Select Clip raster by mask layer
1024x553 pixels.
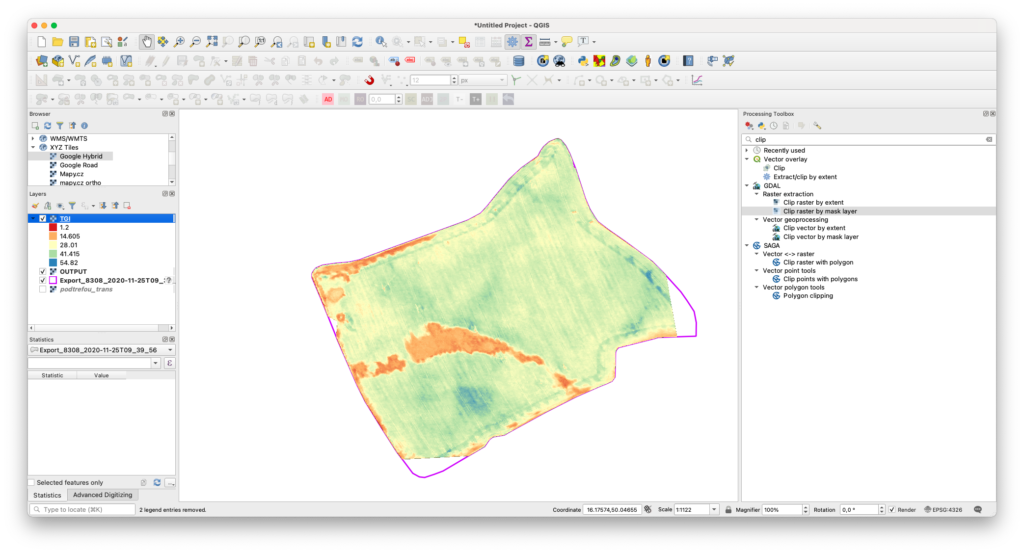819,211
